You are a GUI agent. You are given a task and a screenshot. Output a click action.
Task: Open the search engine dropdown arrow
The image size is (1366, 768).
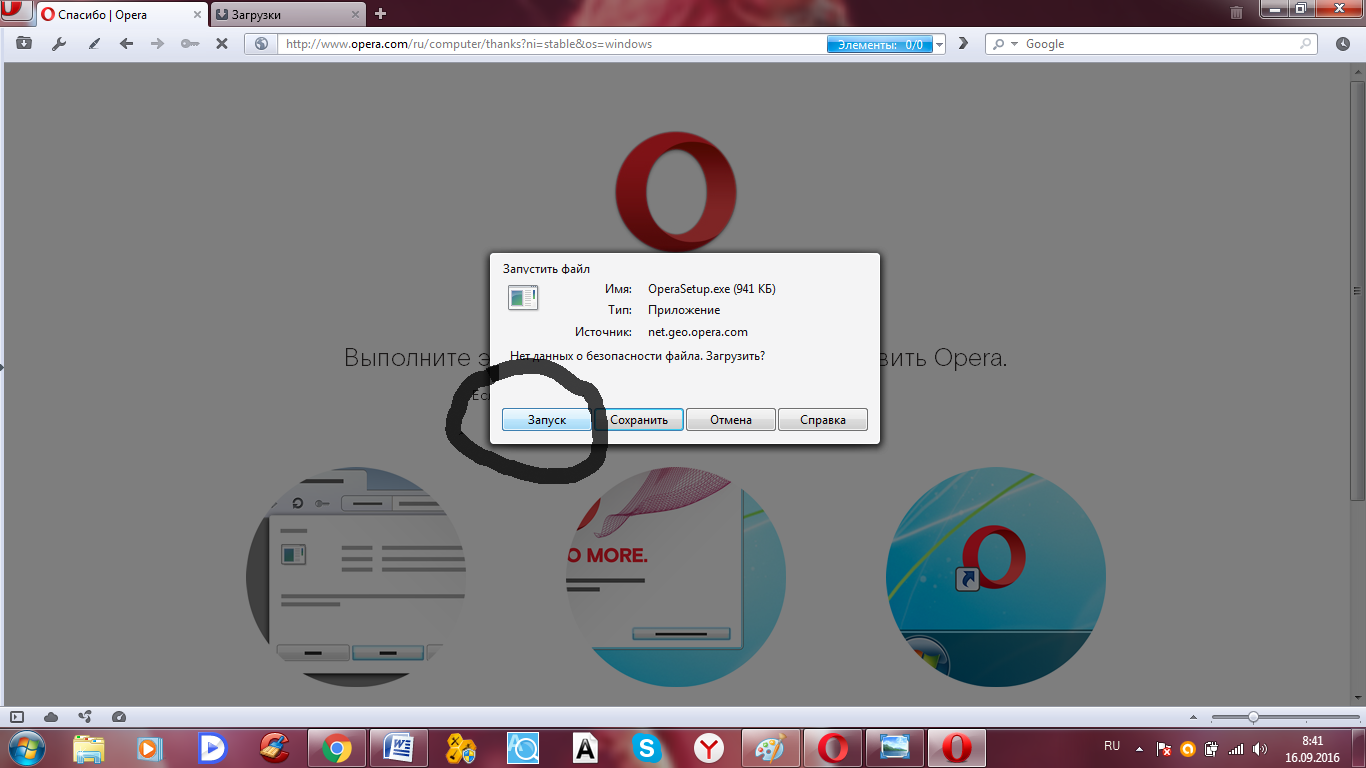(1014, 44)
